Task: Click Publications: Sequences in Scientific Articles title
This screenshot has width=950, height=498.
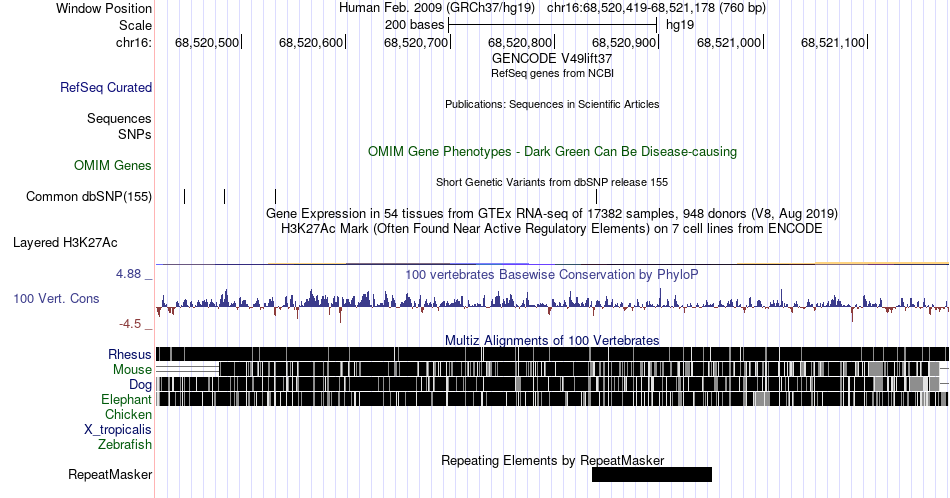Action: pyautogui.click(x=552, y=104)
